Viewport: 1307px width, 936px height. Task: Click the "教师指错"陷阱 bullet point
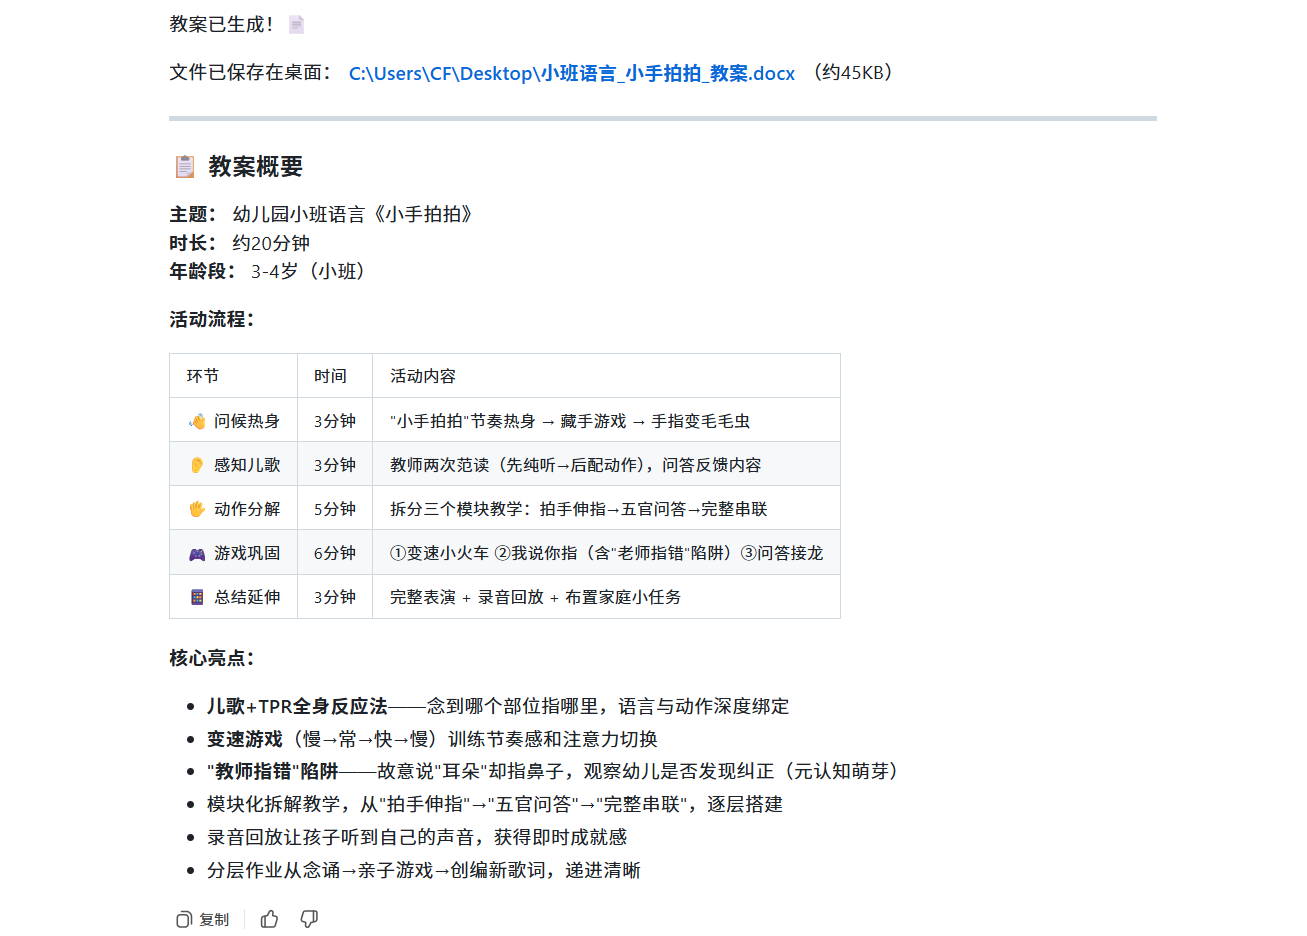[556, 771]
